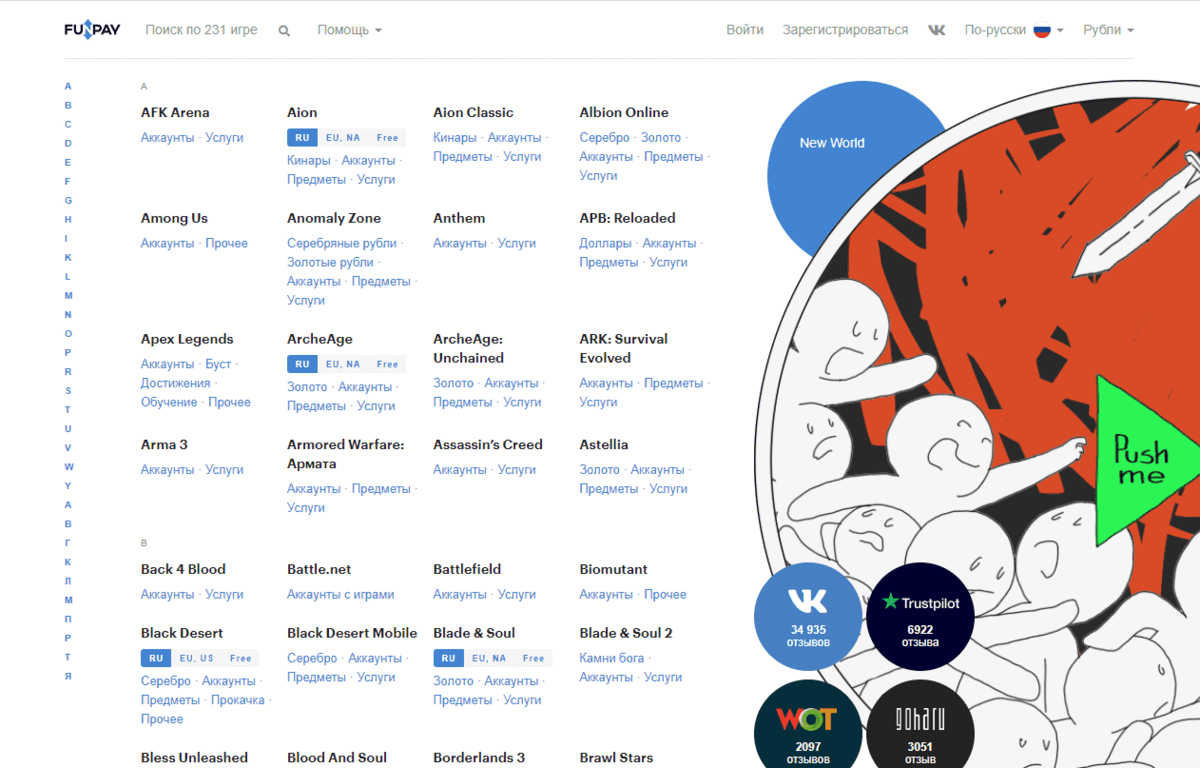Open Услуги under ARK: Survival Evolved
The width and height of the screenshot is (1200, 768).
click(598, 402)
